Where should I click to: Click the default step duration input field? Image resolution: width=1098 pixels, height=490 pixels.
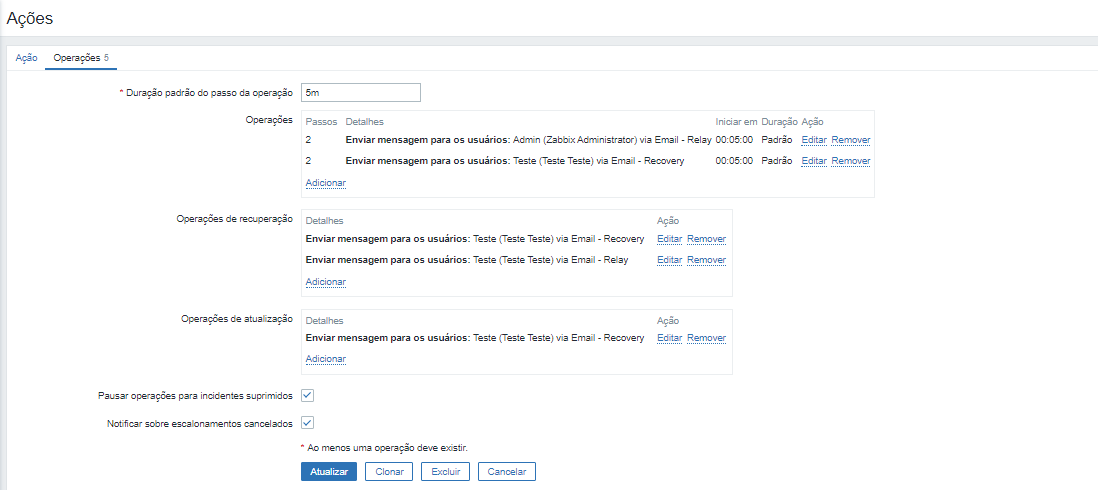coord(361,92)
